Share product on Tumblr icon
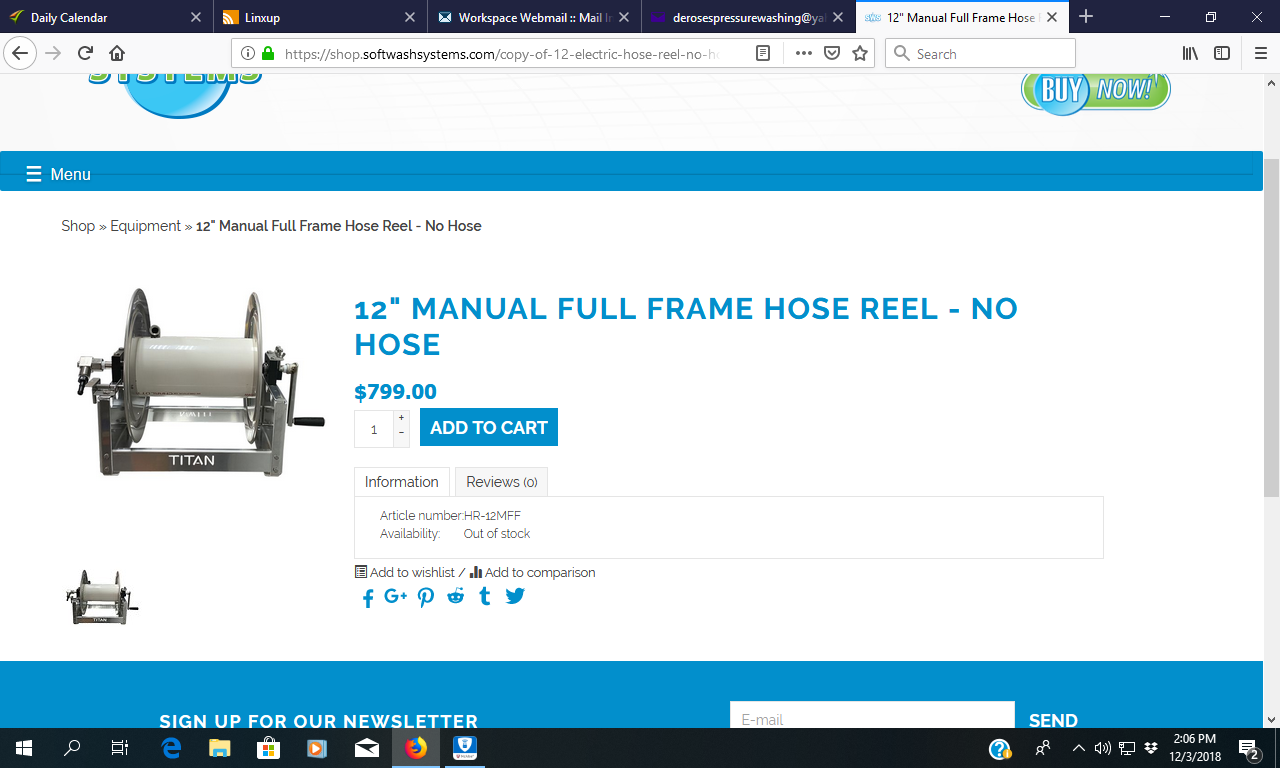Image resolution: width=1280 pixels, height=768 pixels. tap(485, 597)
